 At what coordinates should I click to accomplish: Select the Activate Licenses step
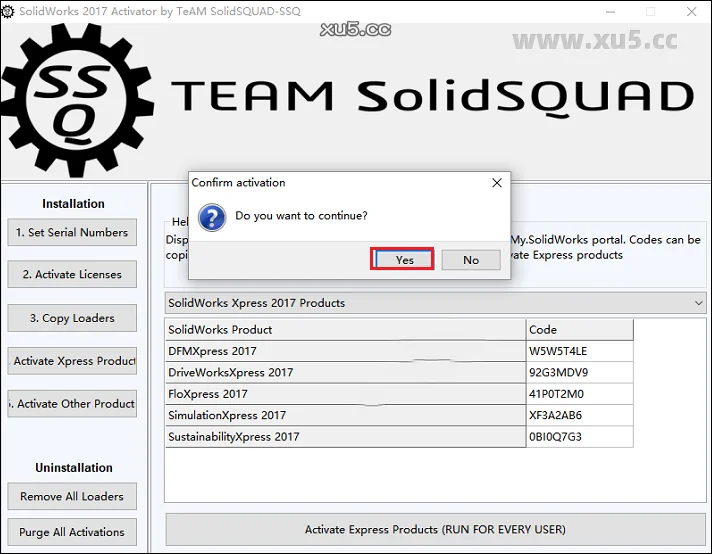pyautogui.click(x=72, y=275)
